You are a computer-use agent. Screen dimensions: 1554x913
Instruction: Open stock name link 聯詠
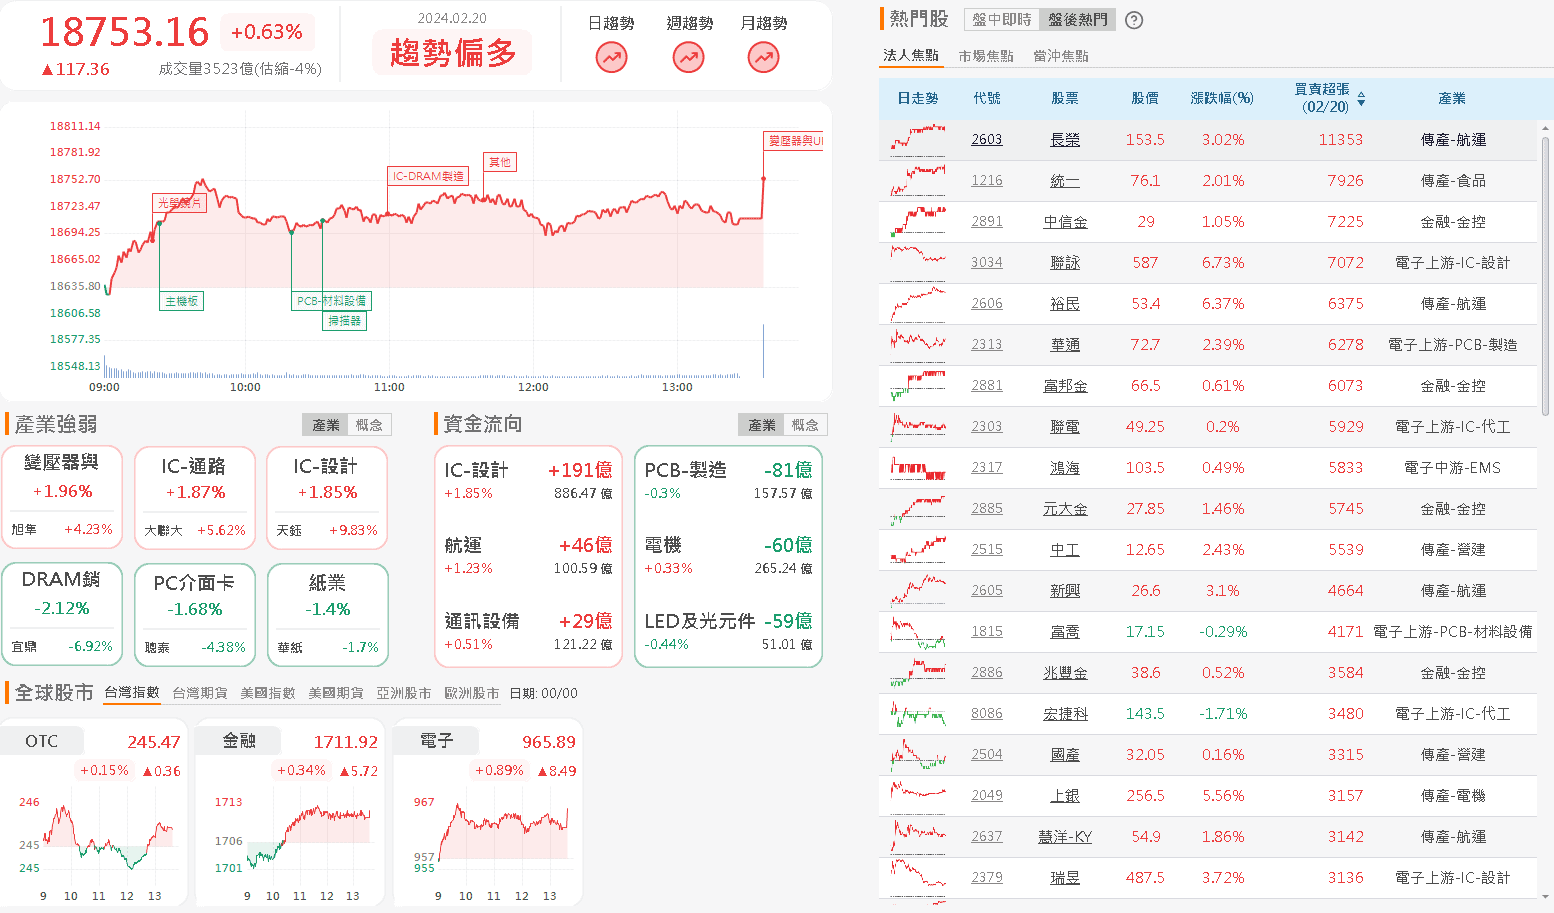pyautogui.click(x=1065, y=263)
